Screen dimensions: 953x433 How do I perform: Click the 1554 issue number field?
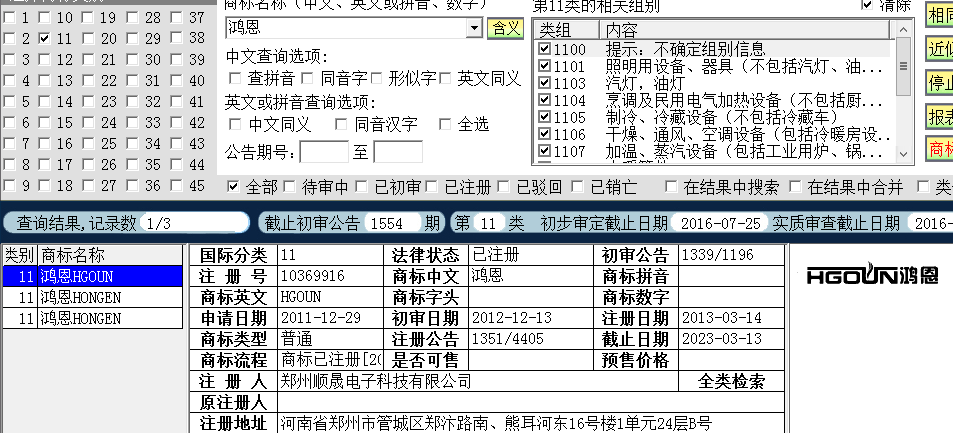point(392,223)
